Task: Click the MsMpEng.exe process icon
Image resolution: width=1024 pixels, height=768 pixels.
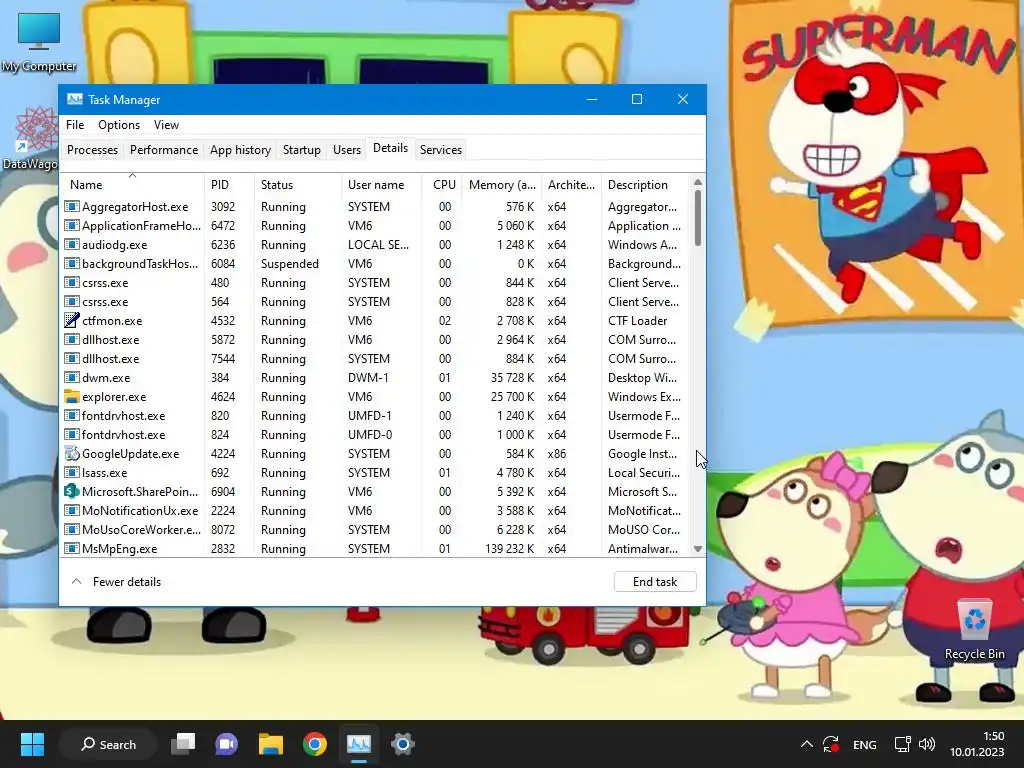Action: (x=72, y=549)
